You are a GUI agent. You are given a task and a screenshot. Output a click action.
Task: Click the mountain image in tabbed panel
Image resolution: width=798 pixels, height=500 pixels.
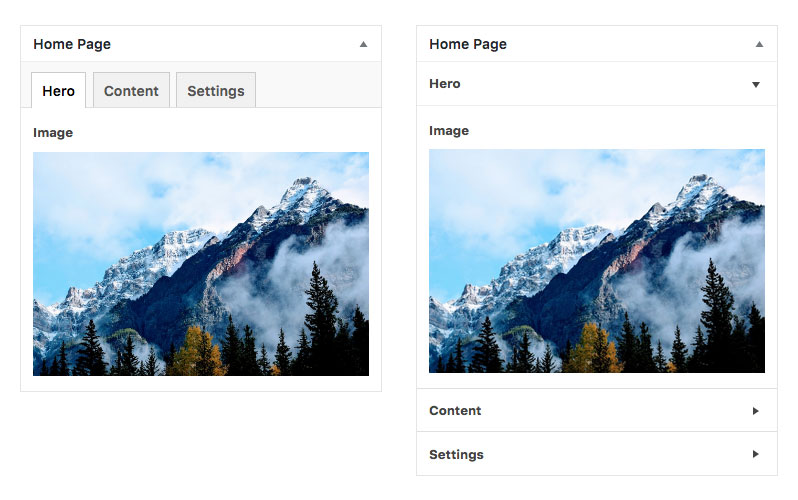(x=201, y=264)
